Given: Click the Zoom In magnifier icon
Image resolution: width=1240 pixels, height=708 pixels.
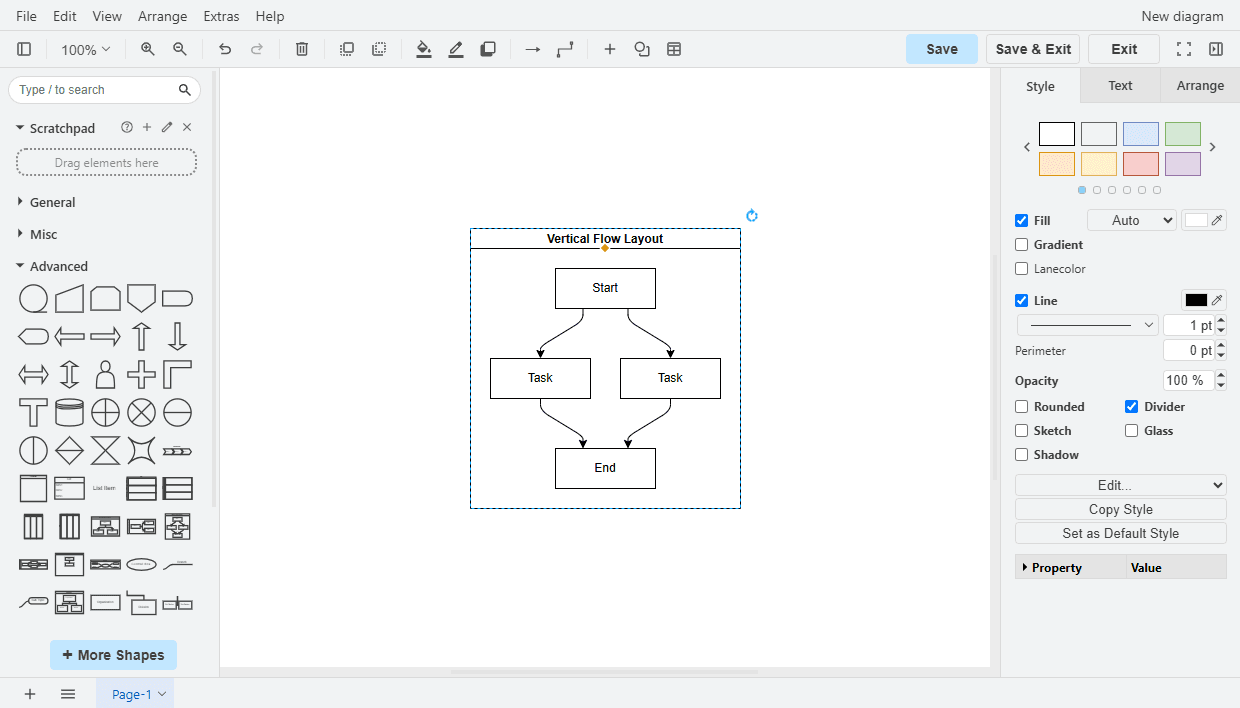Looking at the screenshot, I should [x=148, y=49].
